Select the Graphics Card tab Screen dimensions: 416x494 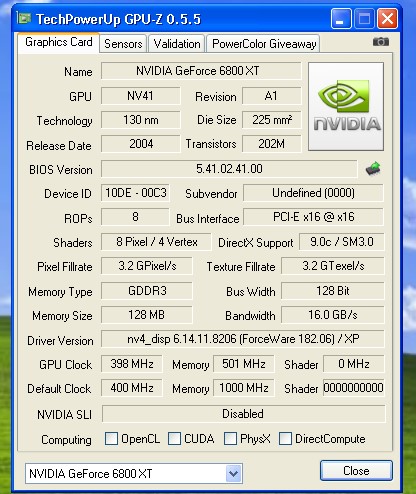[59, 42]
